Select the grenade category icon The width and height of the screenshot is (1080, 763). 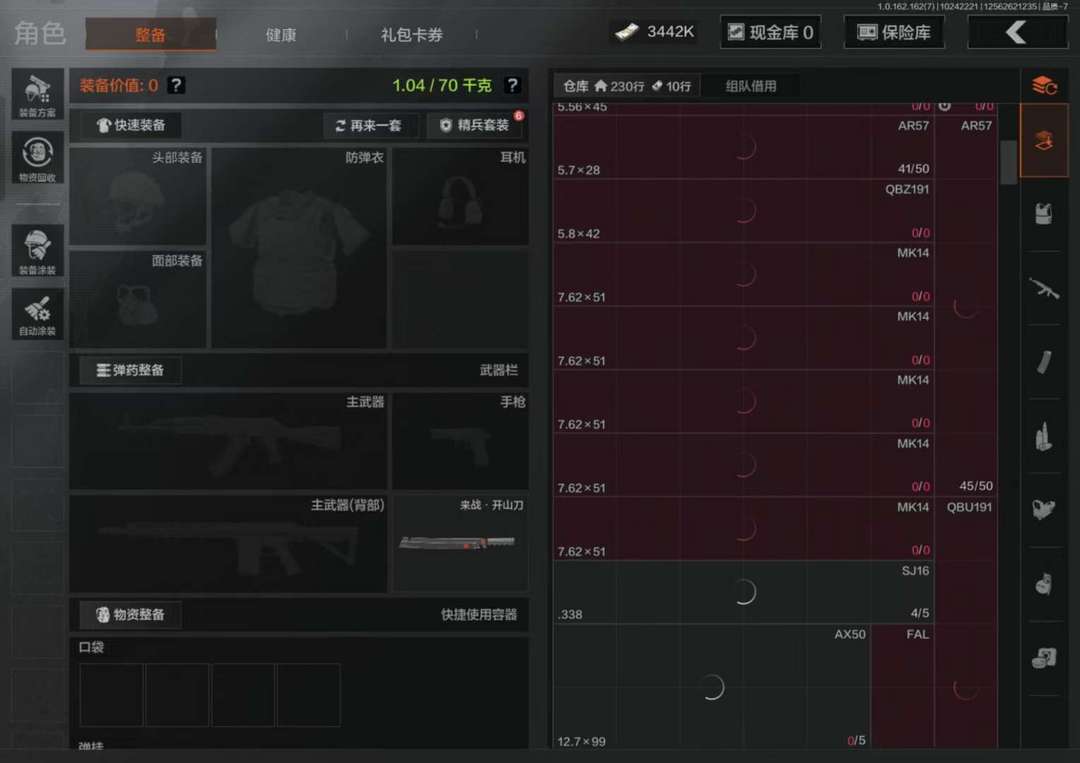pos(1043,585)
